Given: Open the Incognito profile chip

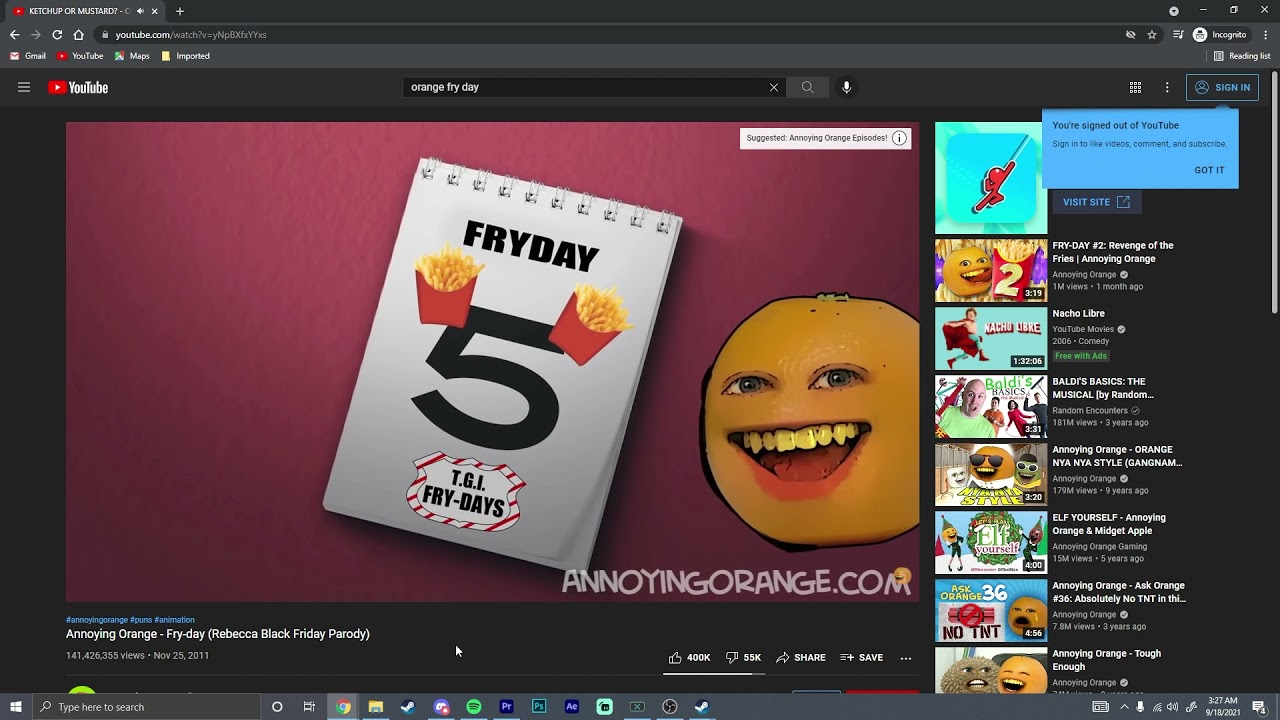Looking at the screenshot, I should click(1220, 34).
